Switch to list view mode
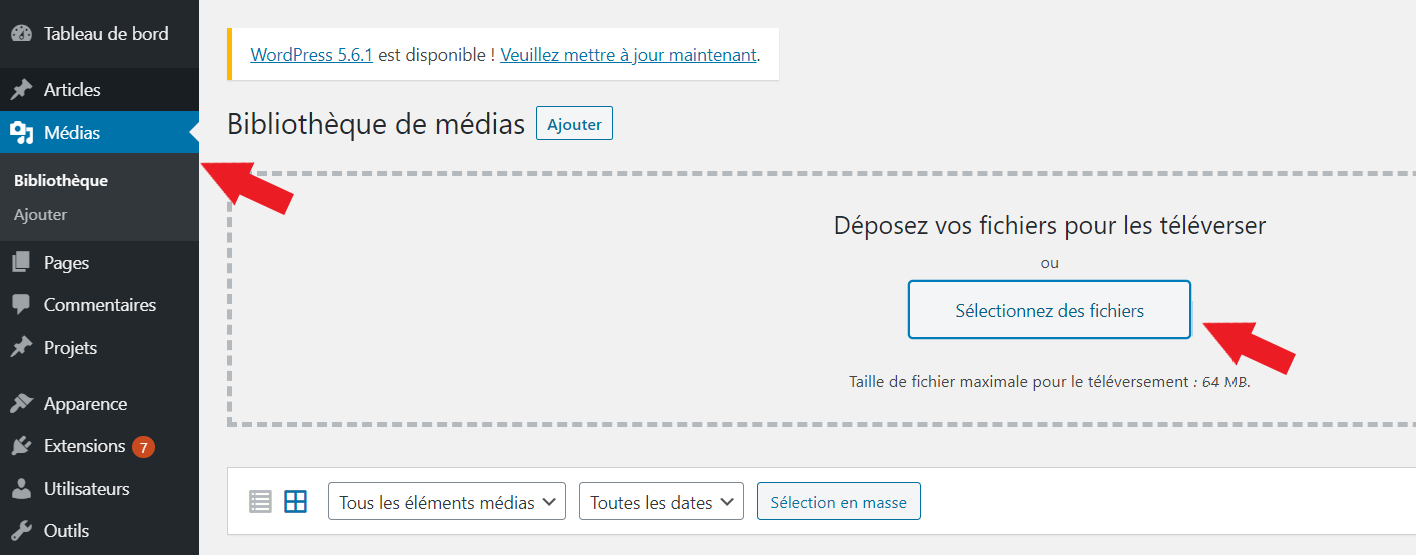 tap(260, 502)
